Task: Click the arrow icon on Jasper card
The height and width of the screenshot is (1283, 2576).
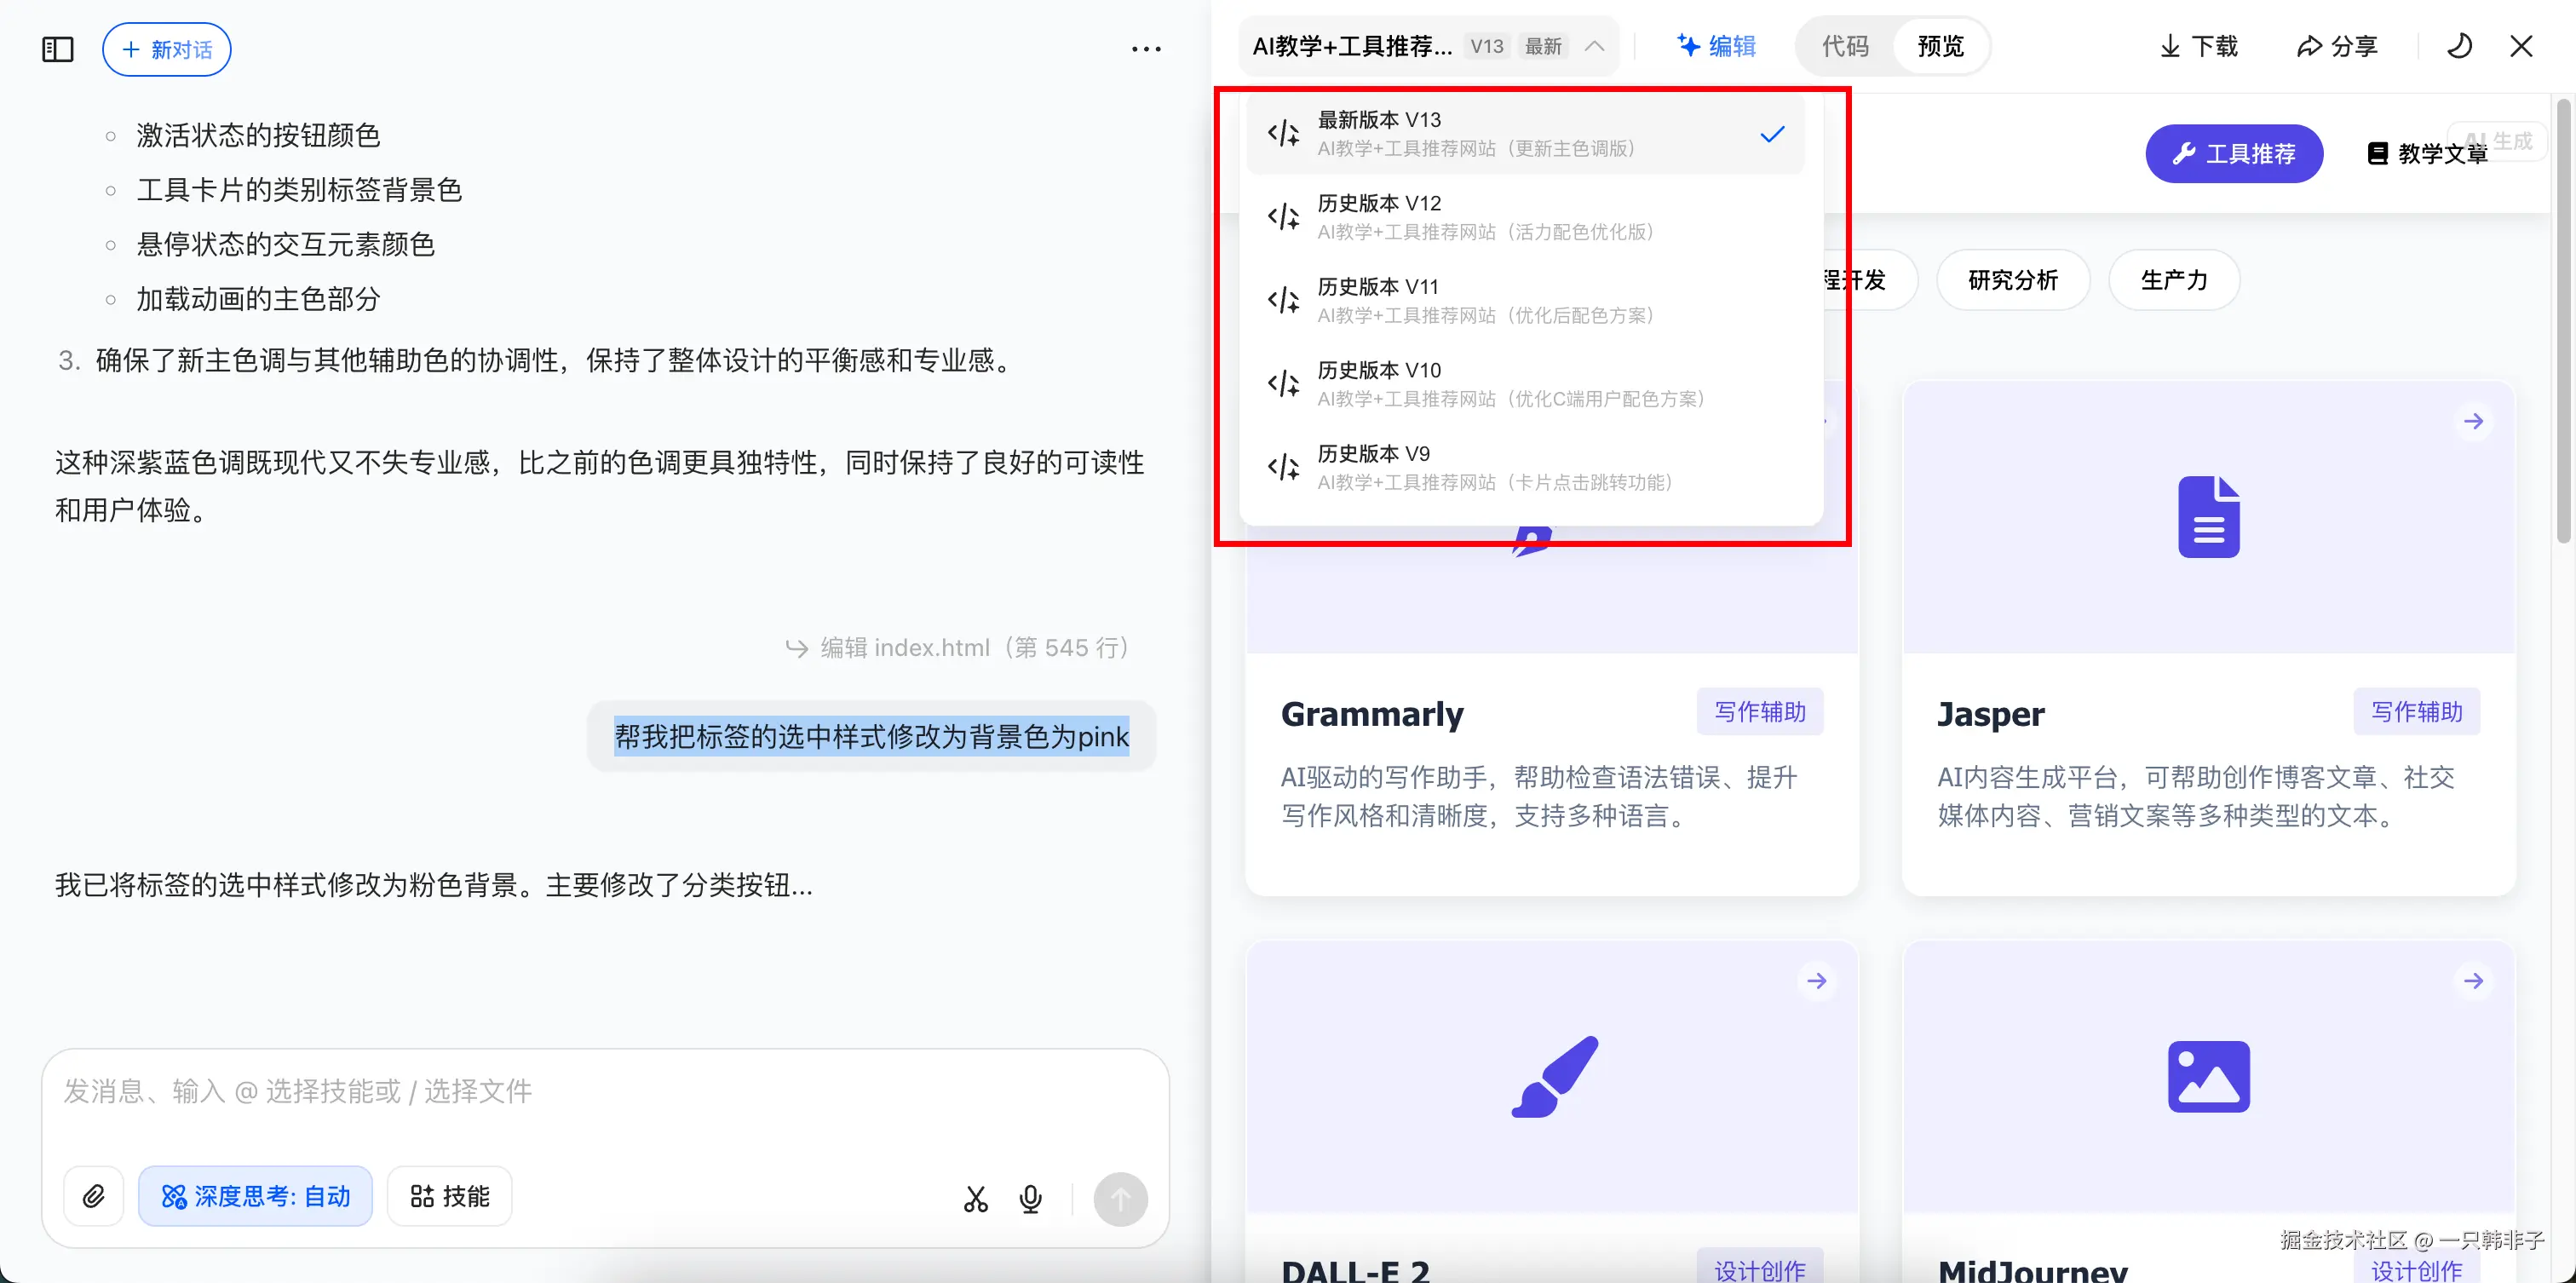Action: point(2473,421)
